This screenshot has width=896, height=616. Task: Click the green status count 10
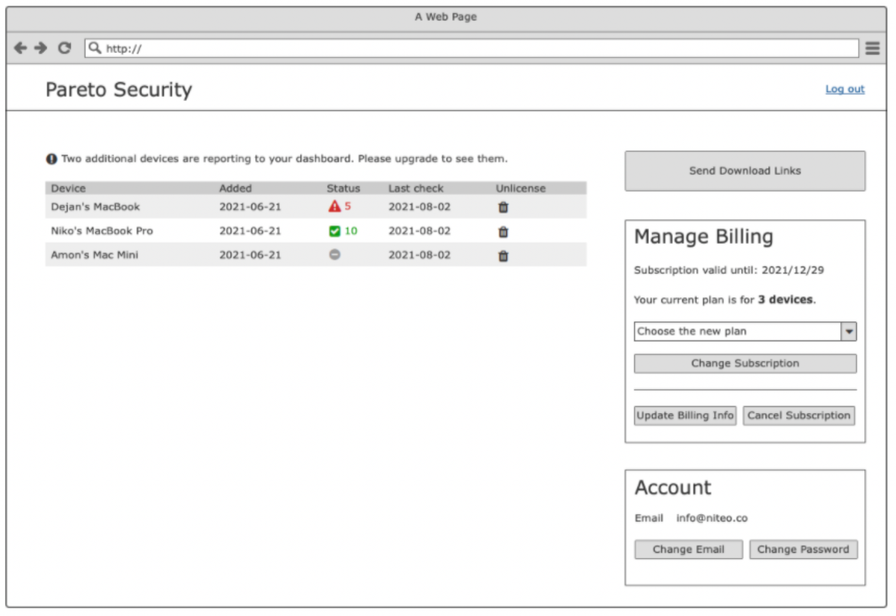pyautogui.click(x=351, y=231)
